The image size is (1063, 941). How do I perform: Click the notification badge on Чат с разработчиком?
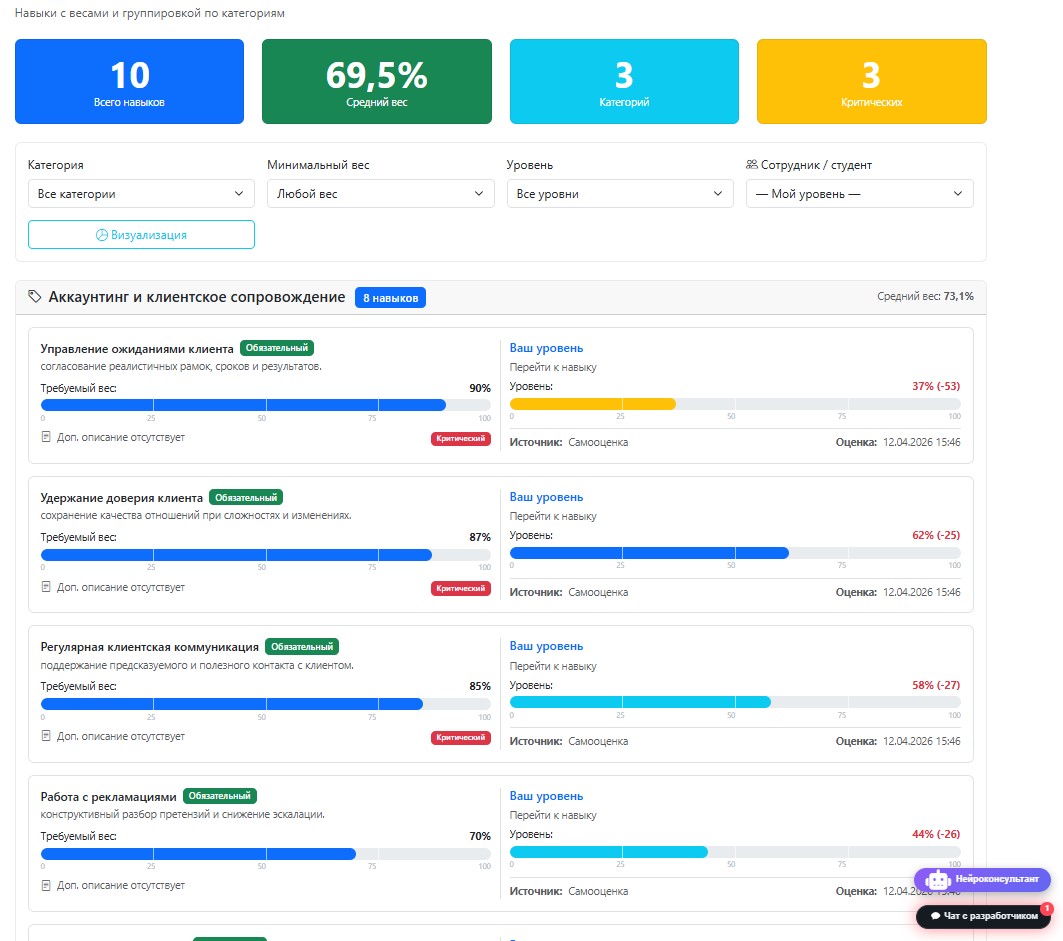coord(1047,908)
